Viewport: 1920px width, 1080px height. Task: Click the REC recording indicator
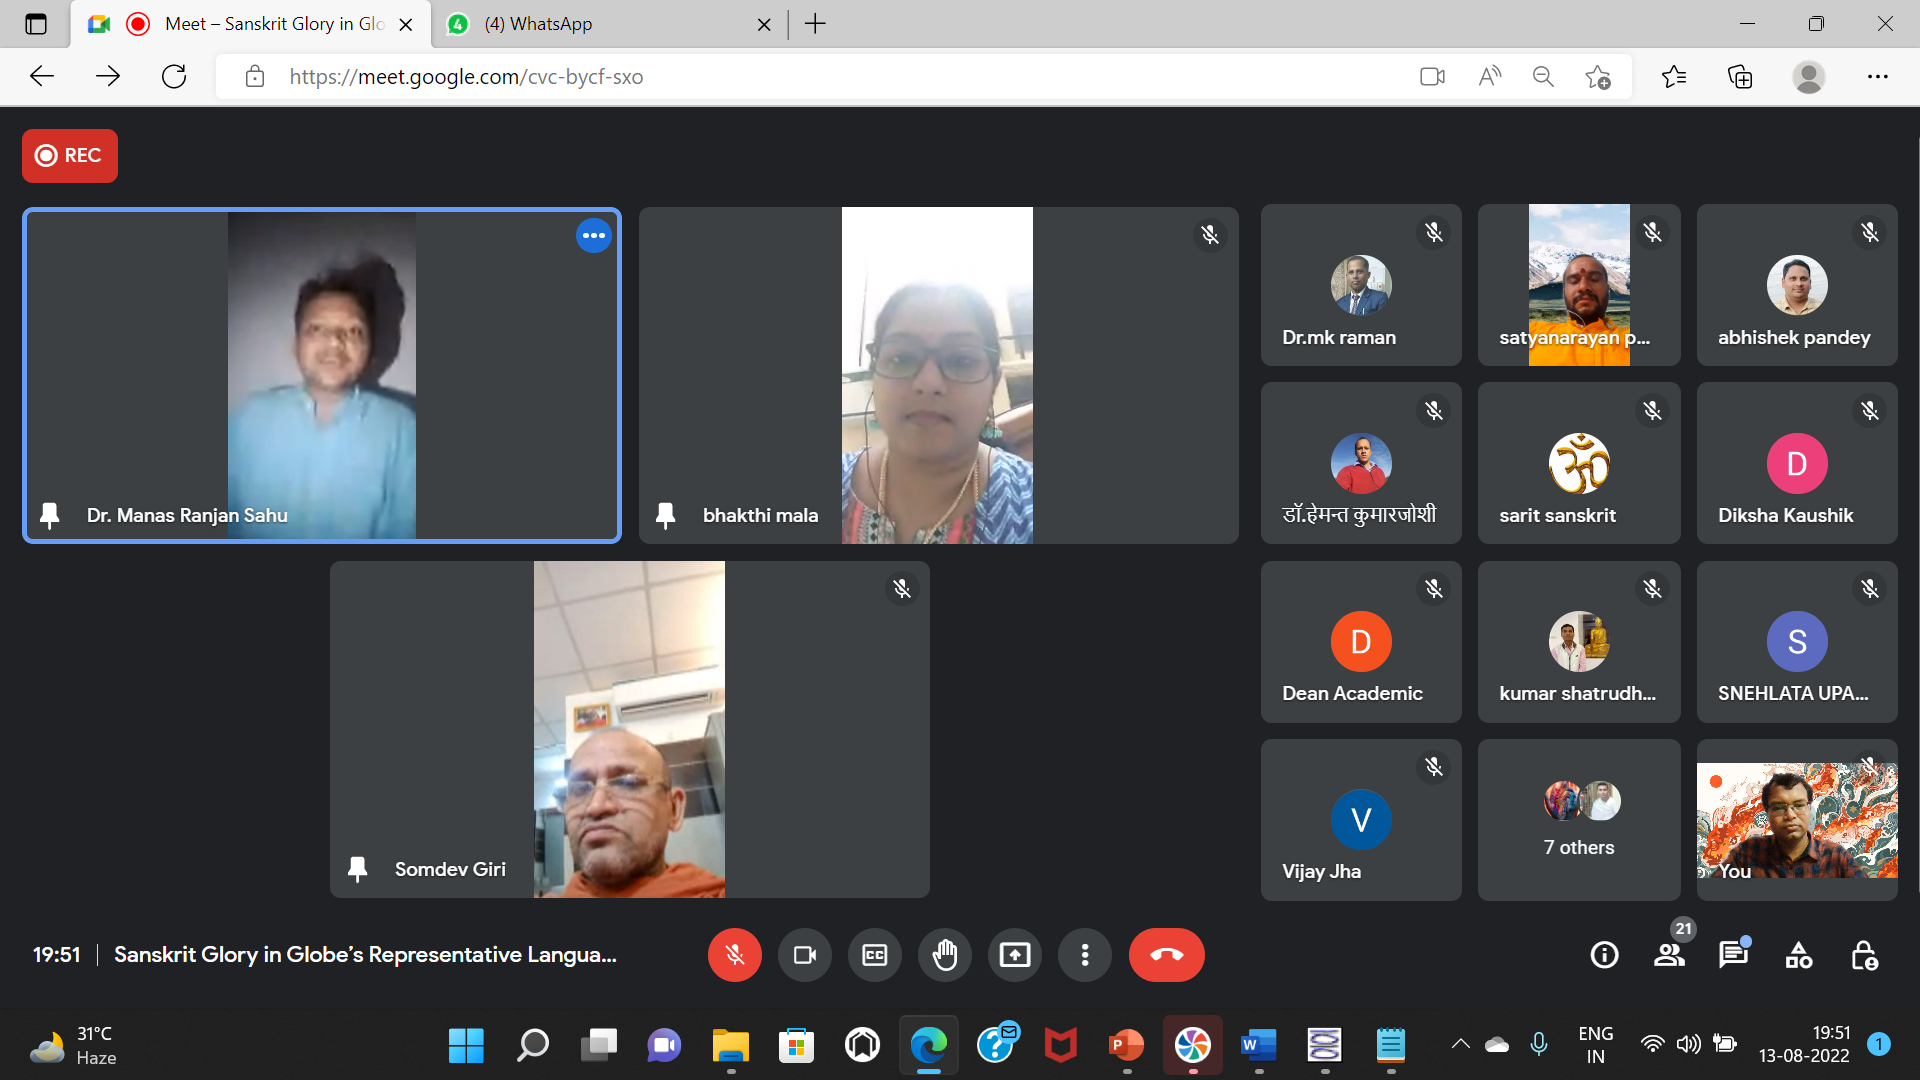[x=70, y=156]
